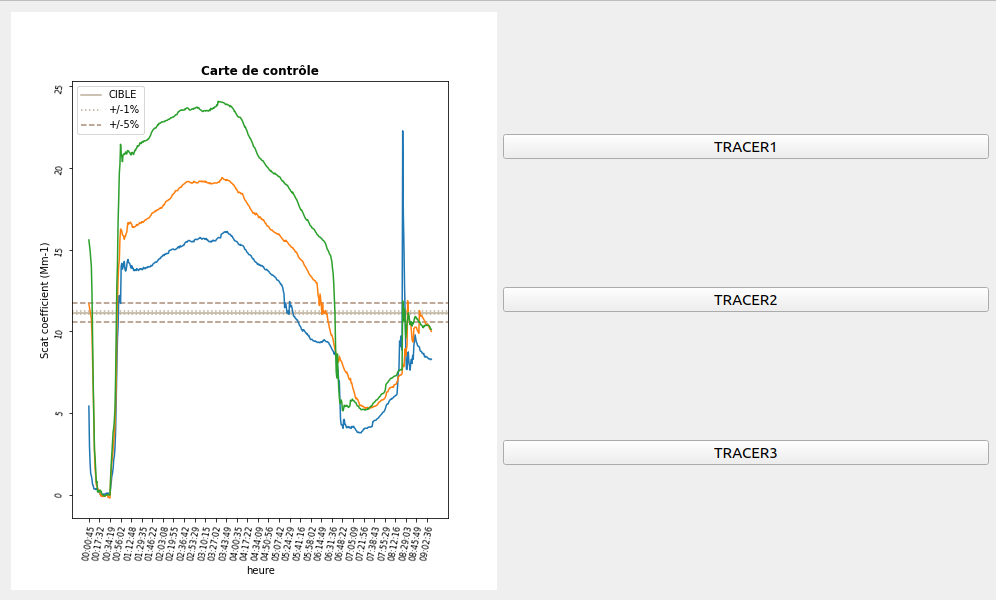Click the green curve on the plot
The width and height of the screenshot is (996, 600).
200,110
